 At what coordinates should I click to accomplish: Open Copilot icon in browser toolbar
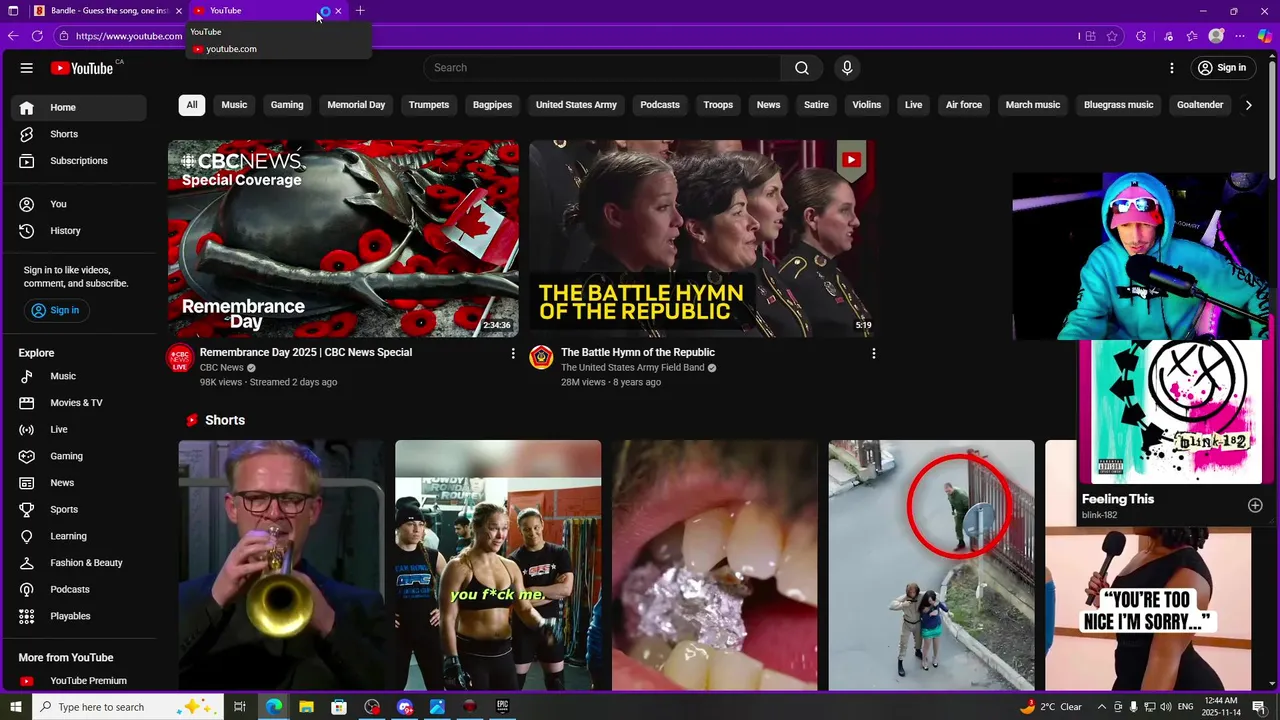[x=1265, y=36]
